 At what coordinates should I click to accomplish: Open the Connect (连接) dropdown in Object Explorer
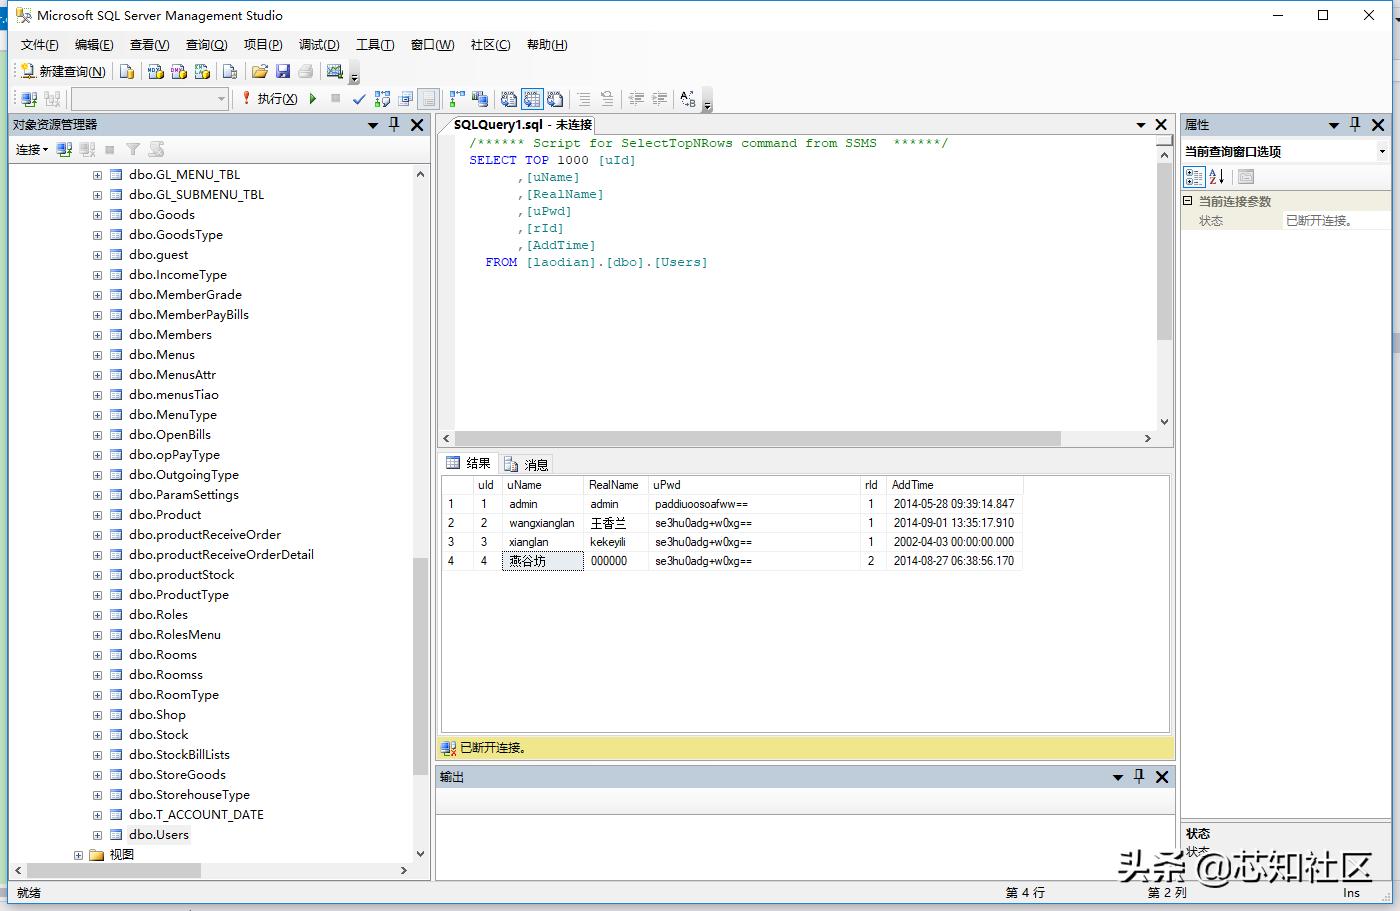click(32, 149)
